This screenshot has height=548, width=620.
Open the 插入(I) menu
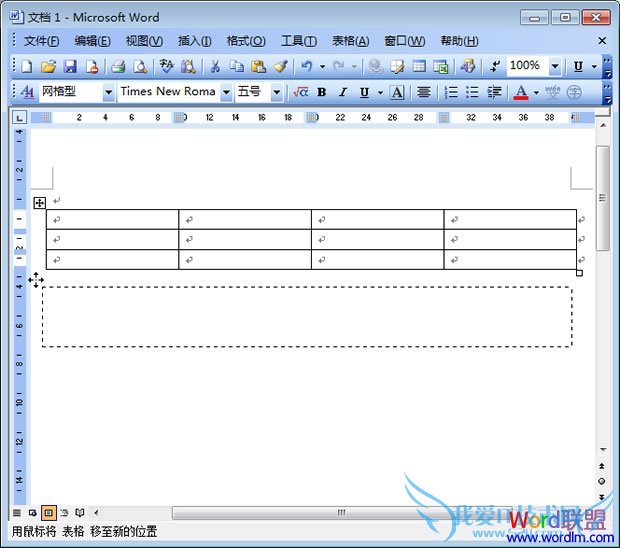point(195,41)
